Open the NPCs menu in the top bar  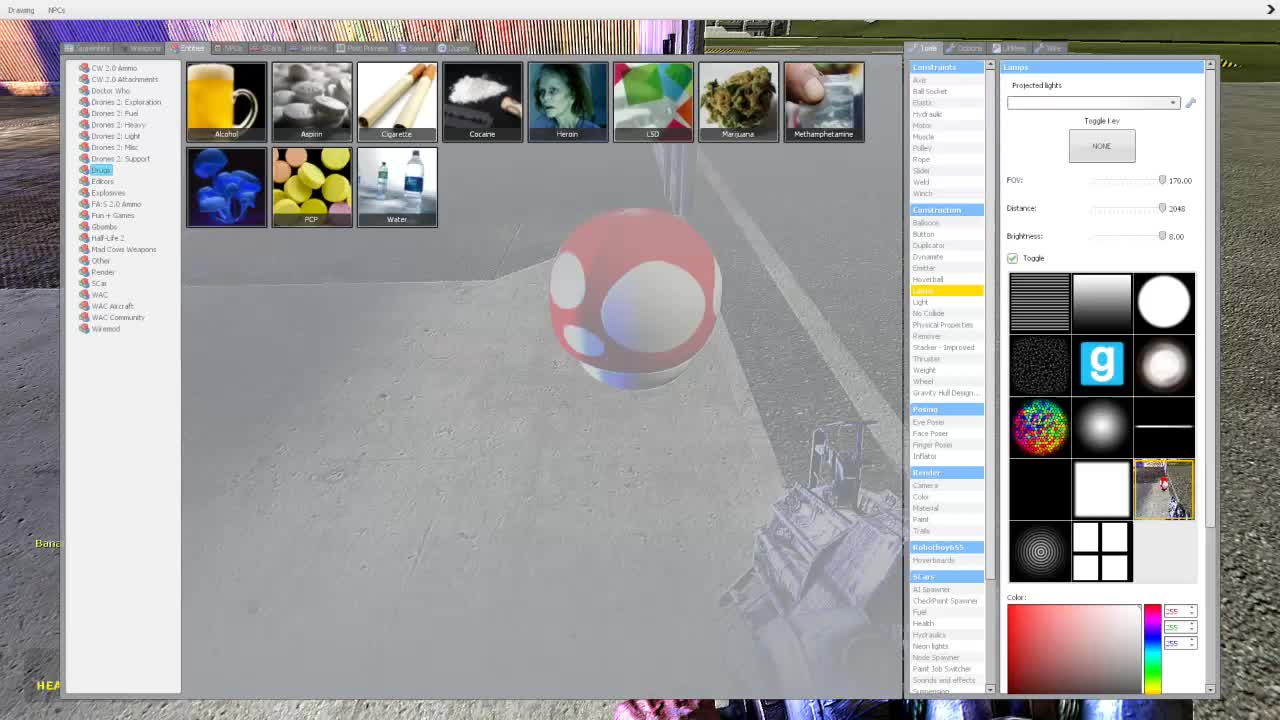coord(56,10)
